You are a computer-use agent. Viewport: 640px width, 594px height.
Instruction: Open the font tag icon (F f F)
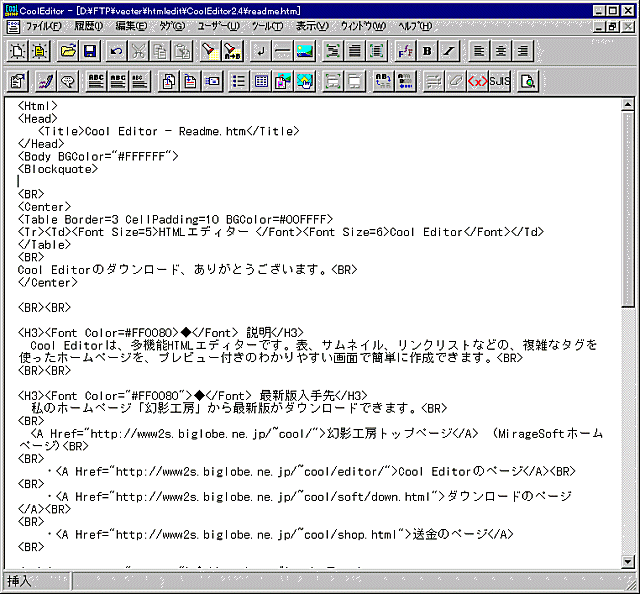(405, 51)
